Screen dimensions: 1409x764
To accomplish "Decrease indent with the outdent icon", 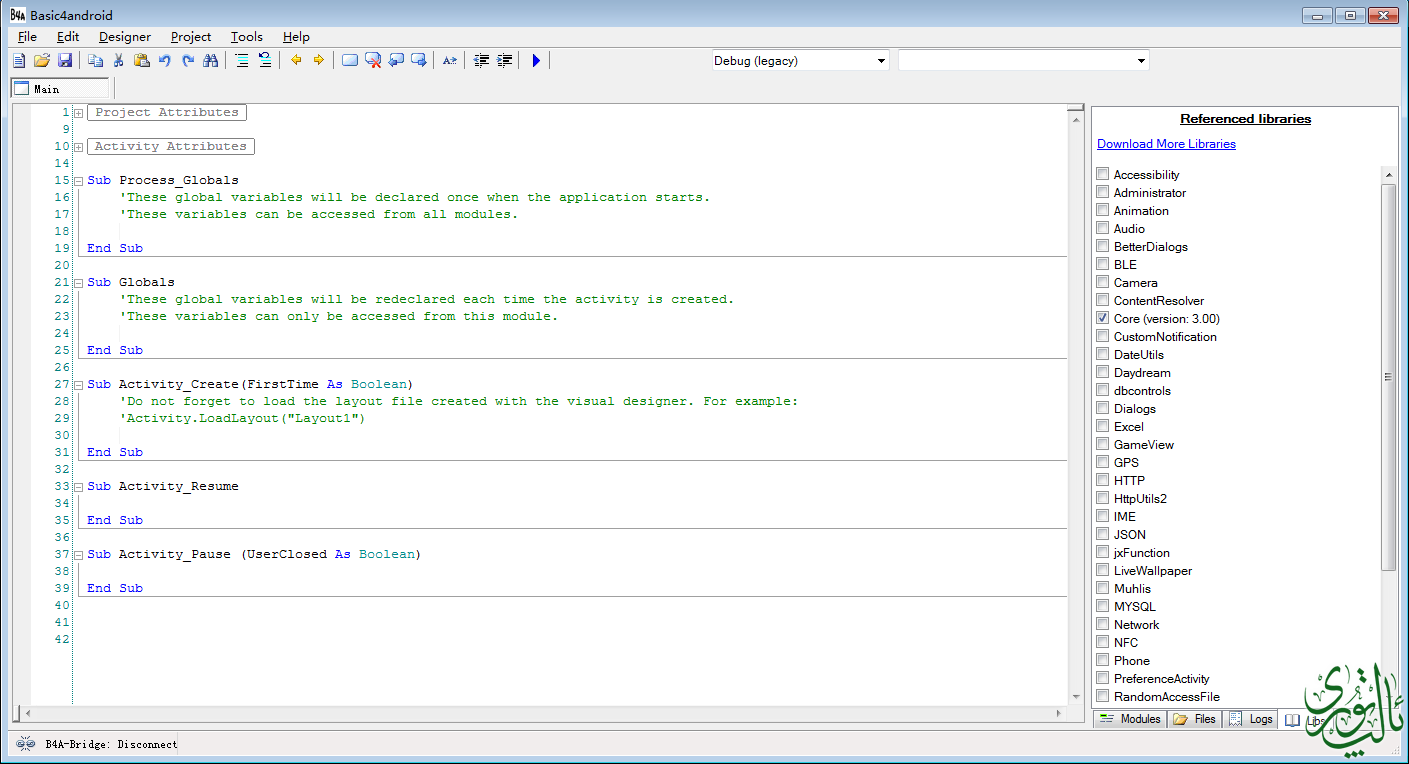I will click(482, 61).
